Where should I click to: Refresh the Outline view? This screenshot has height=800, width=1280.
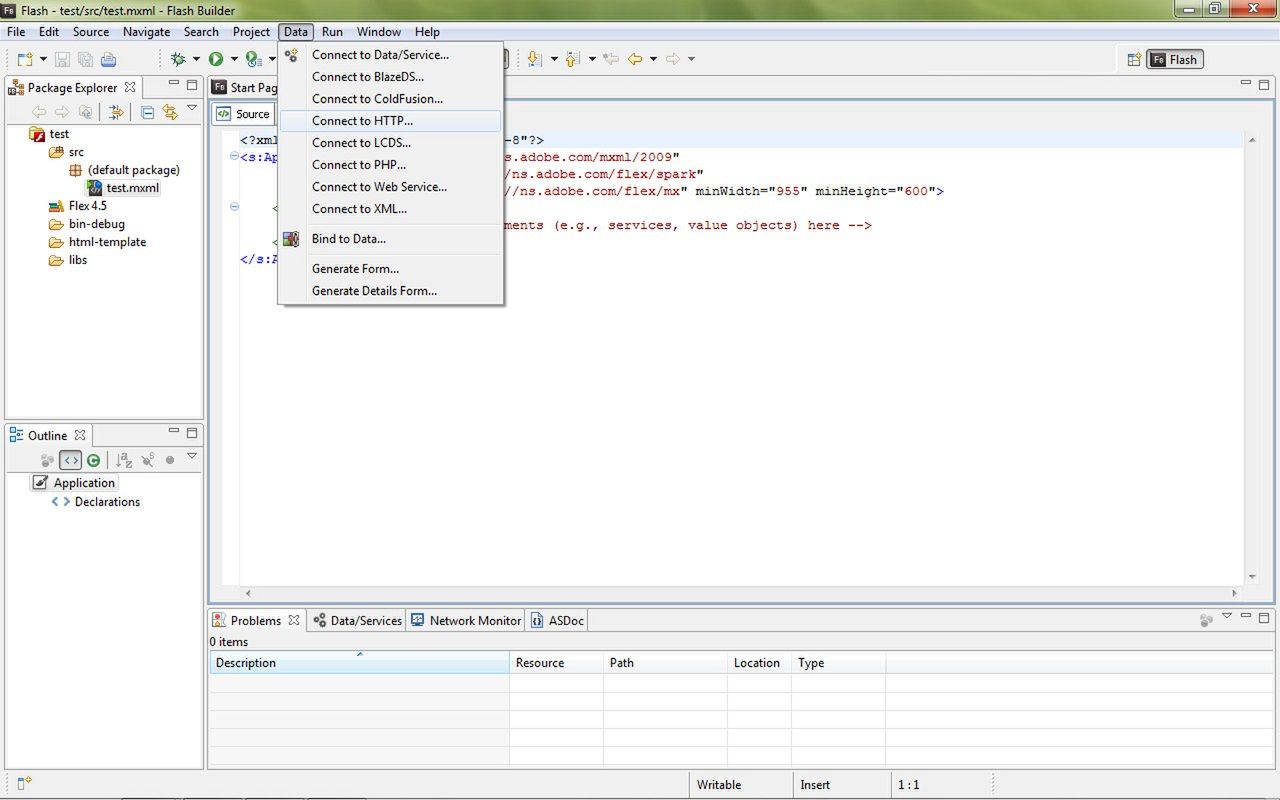coord(93,460)
